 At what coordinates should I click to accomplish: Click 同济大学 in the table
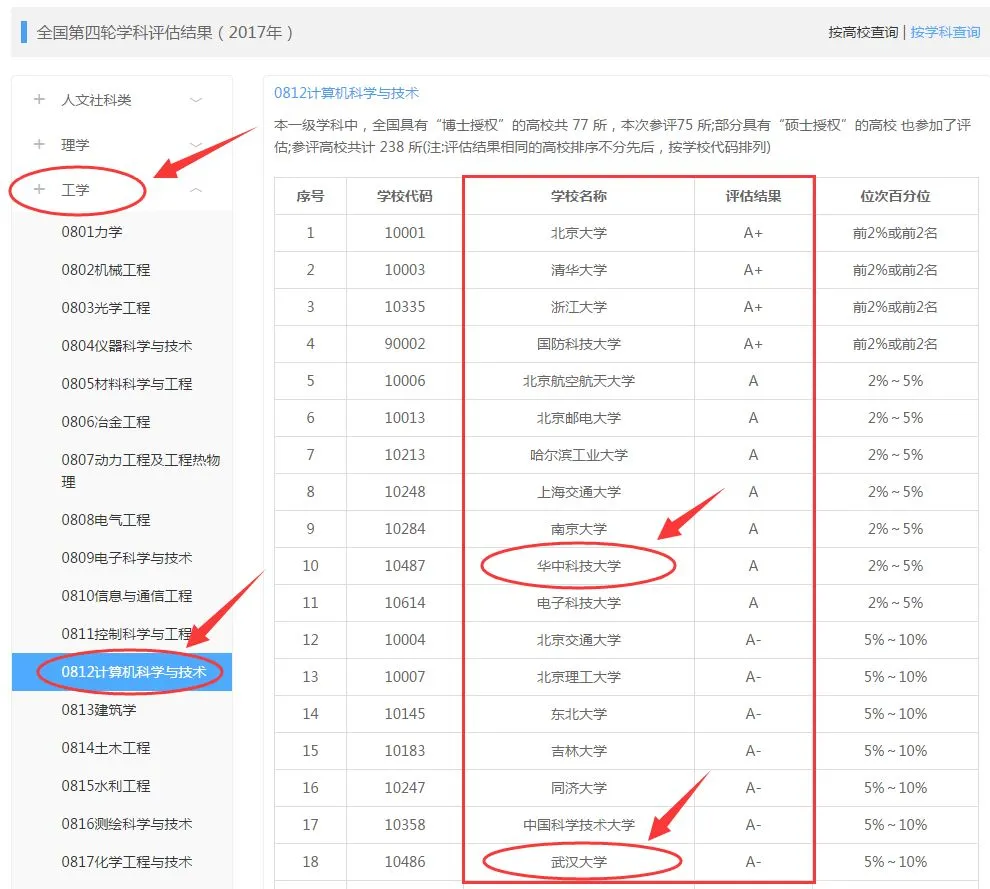pyautogui.click(x=578, y=787)
